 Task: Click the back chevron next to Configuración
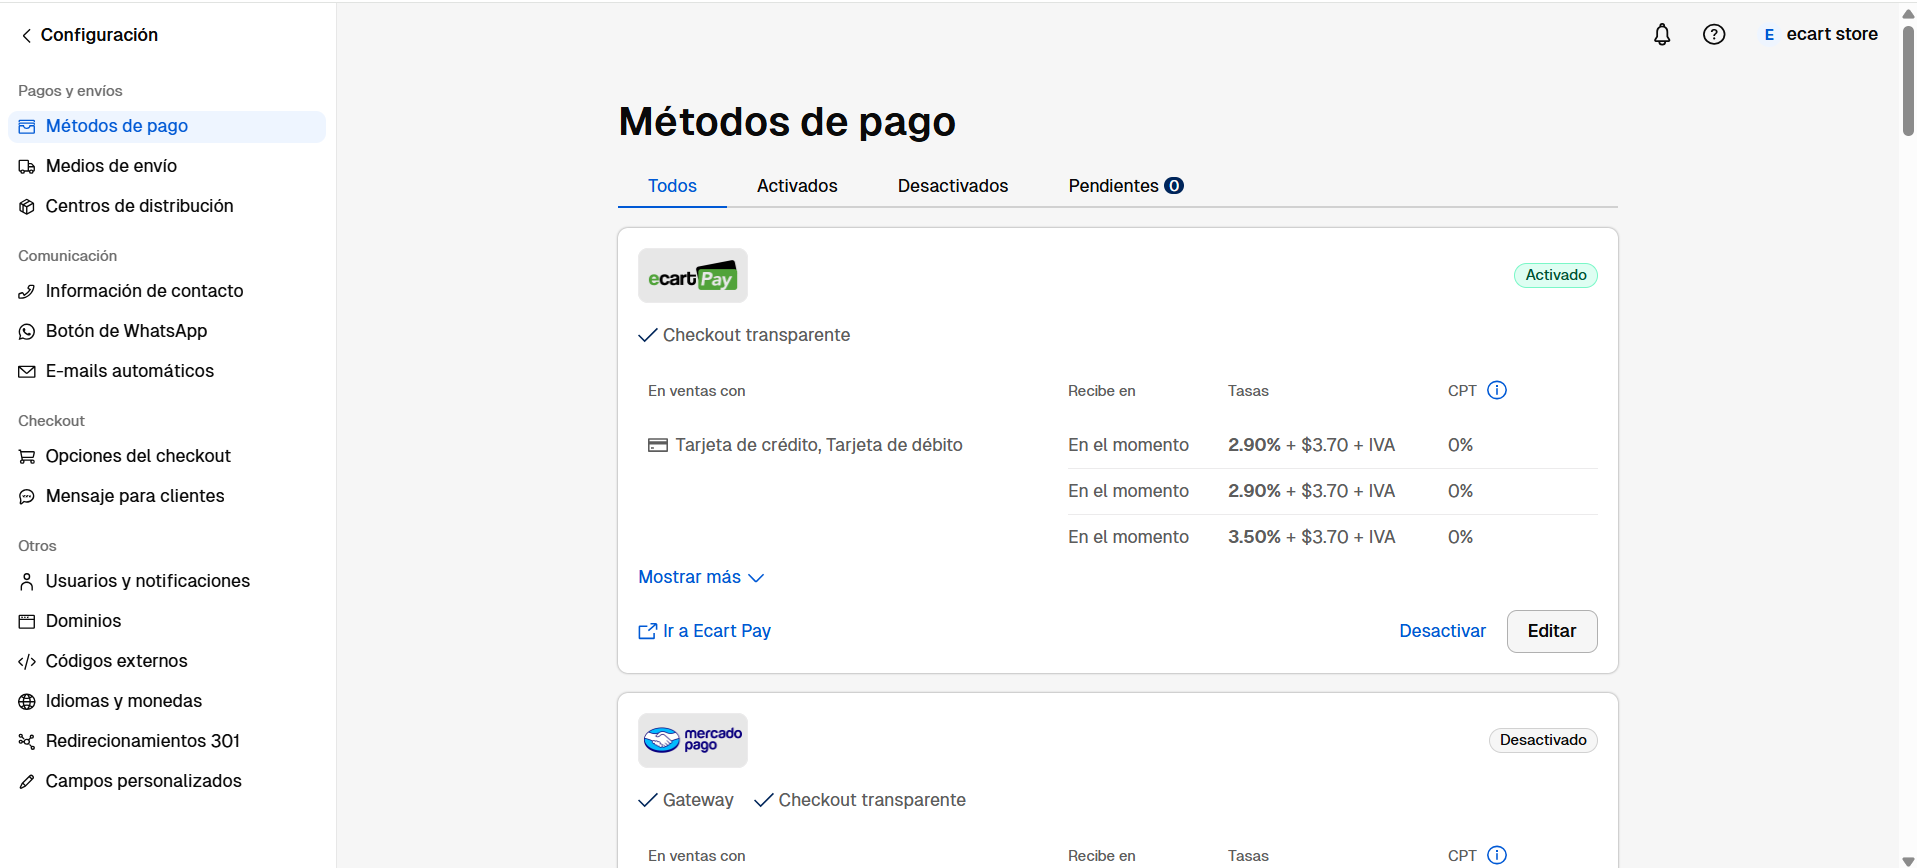coord(26,35)
